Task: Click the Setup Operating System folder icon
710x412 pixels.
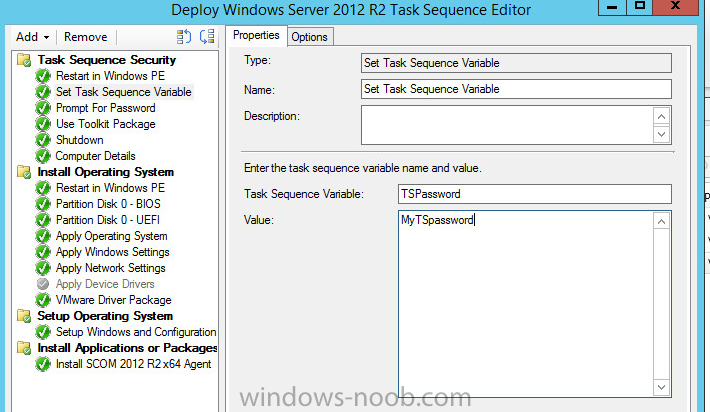Action: click(x=24, y=316)
